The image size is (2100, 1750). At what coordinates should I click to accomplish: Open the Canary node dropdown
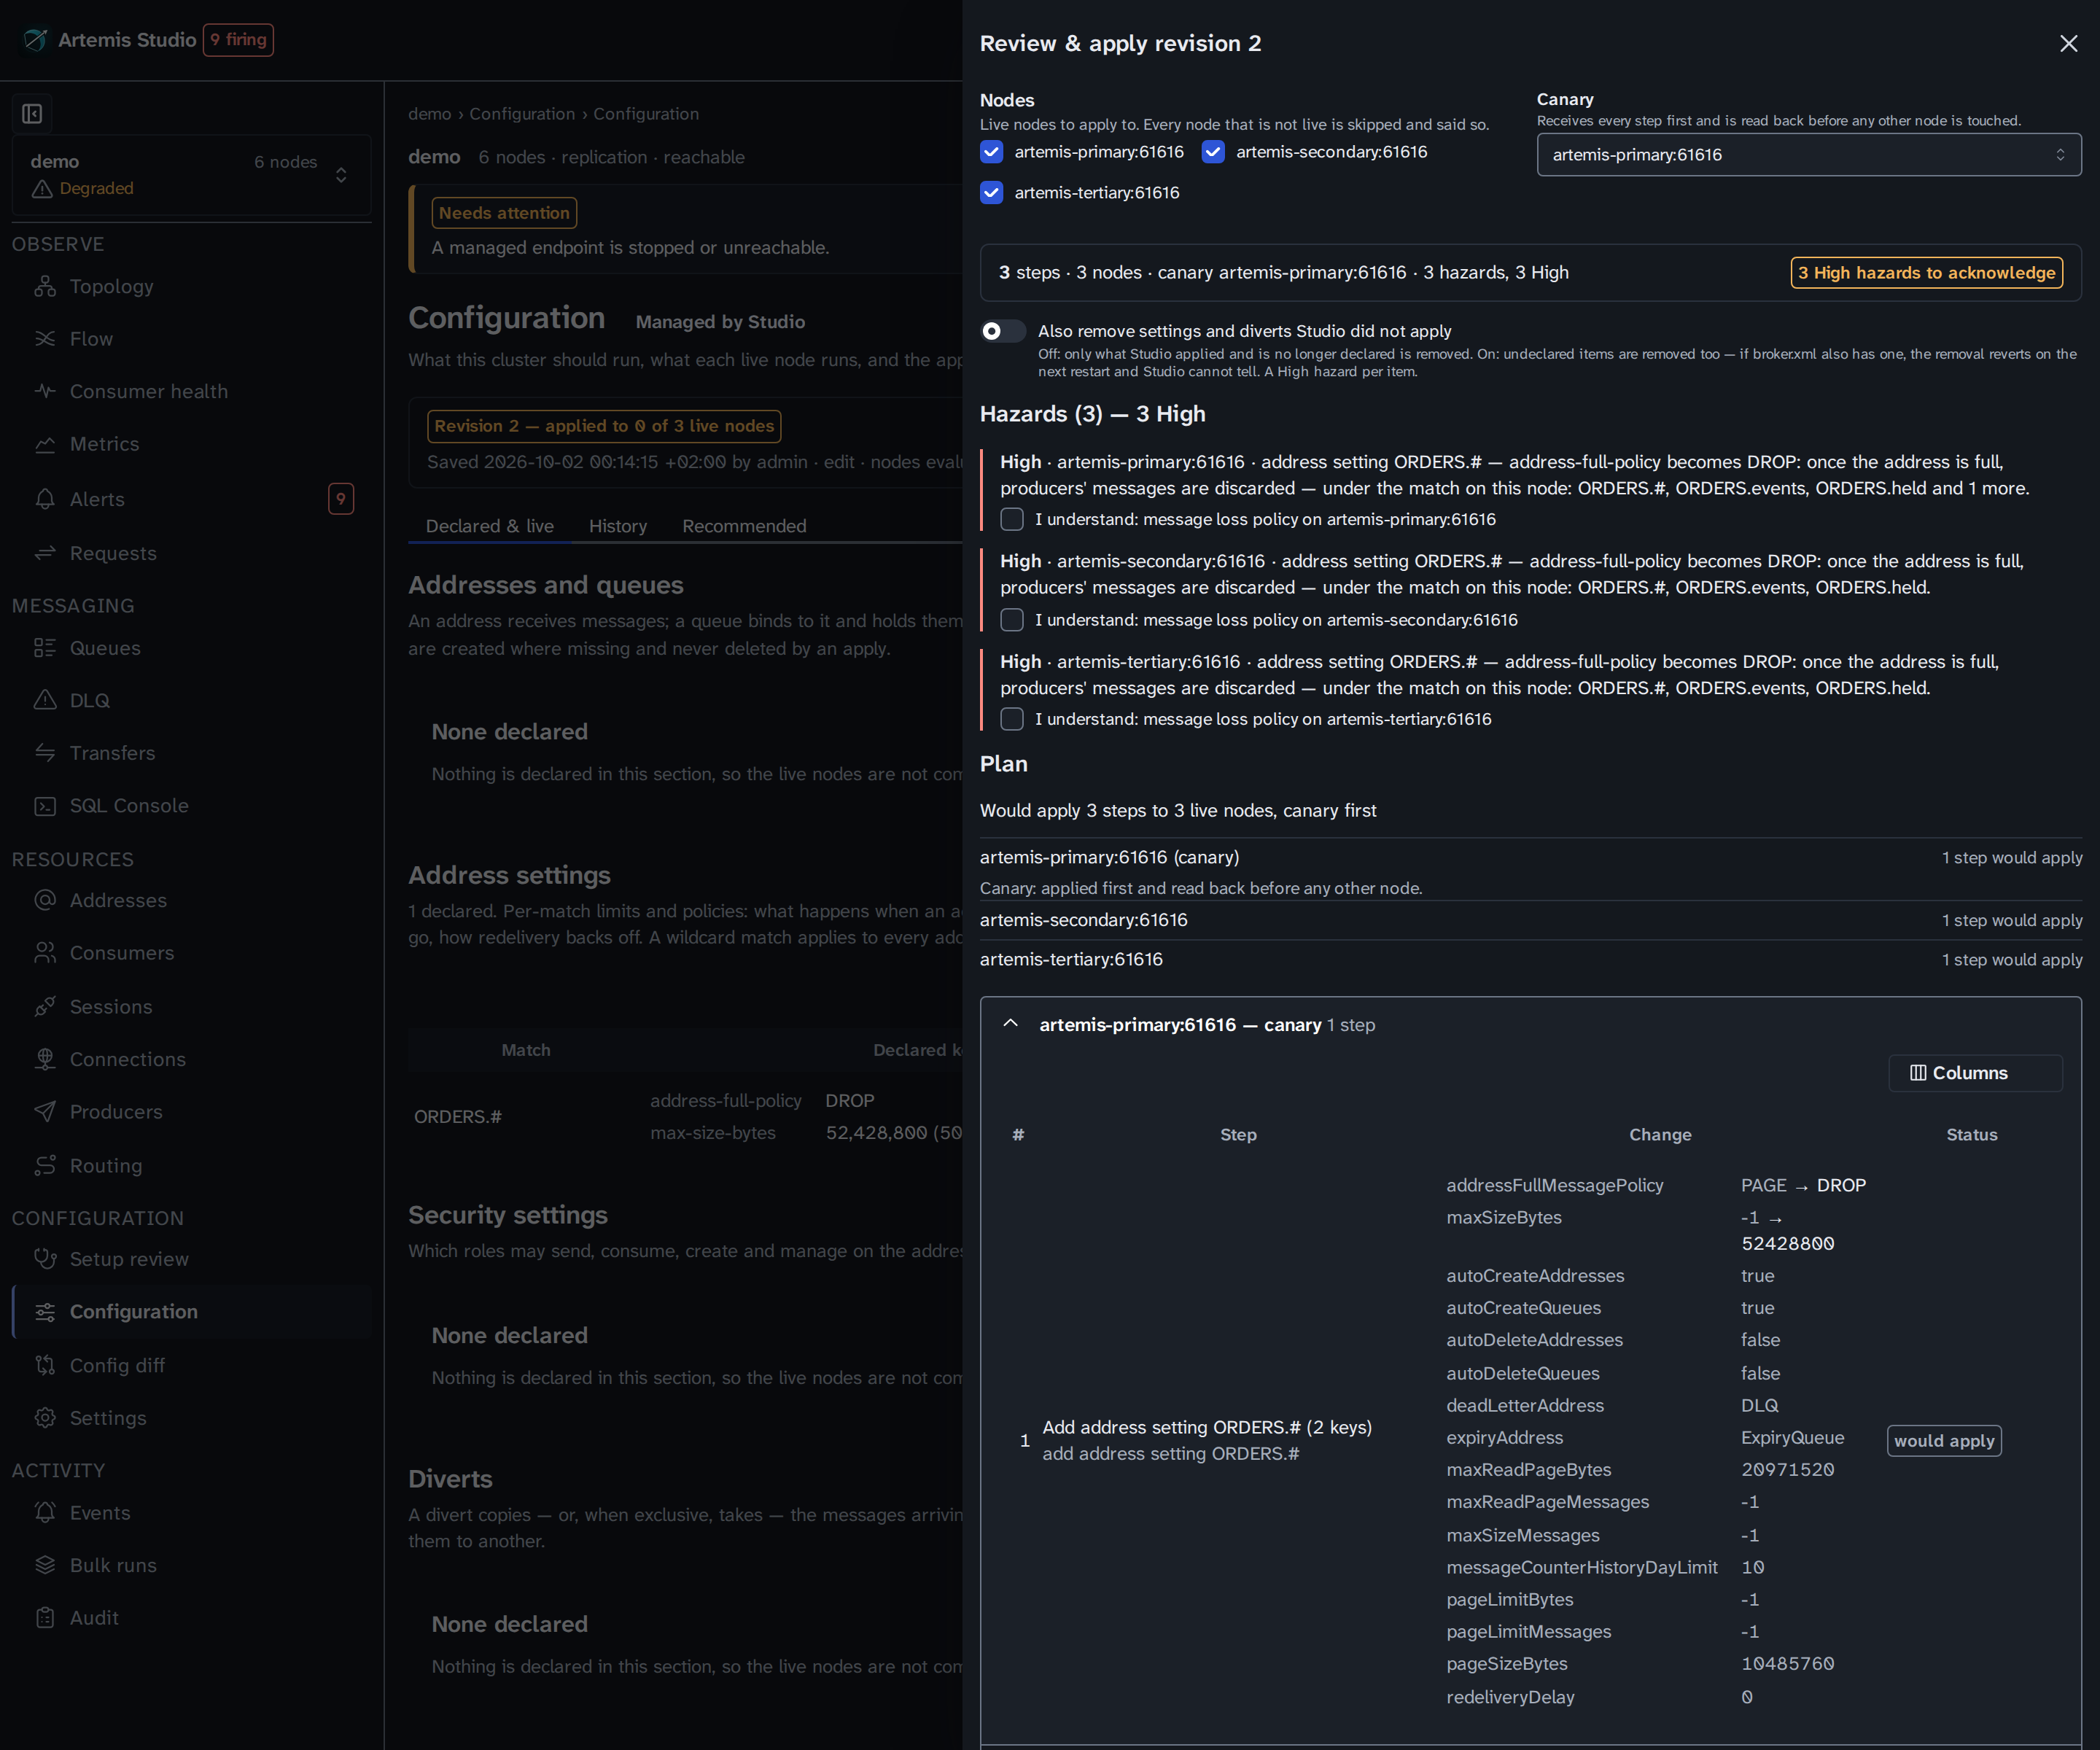tap(1809, 155)
